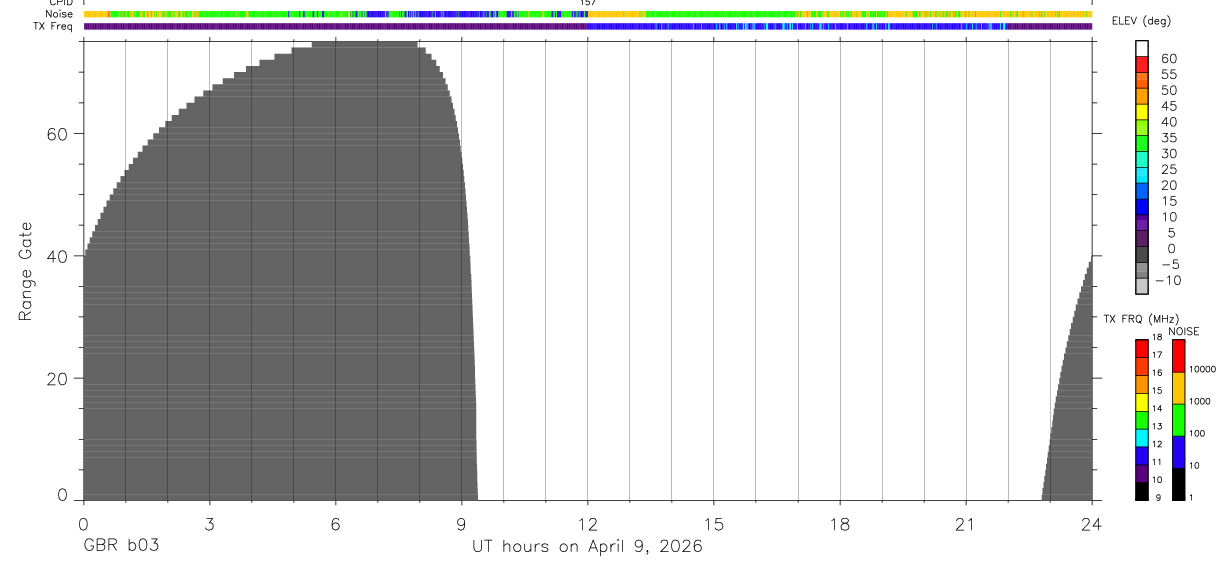Select the yellow 40–45 ELEV legend band
The height and width of the screenshot is (567, 1228).
pos(1141,111)
